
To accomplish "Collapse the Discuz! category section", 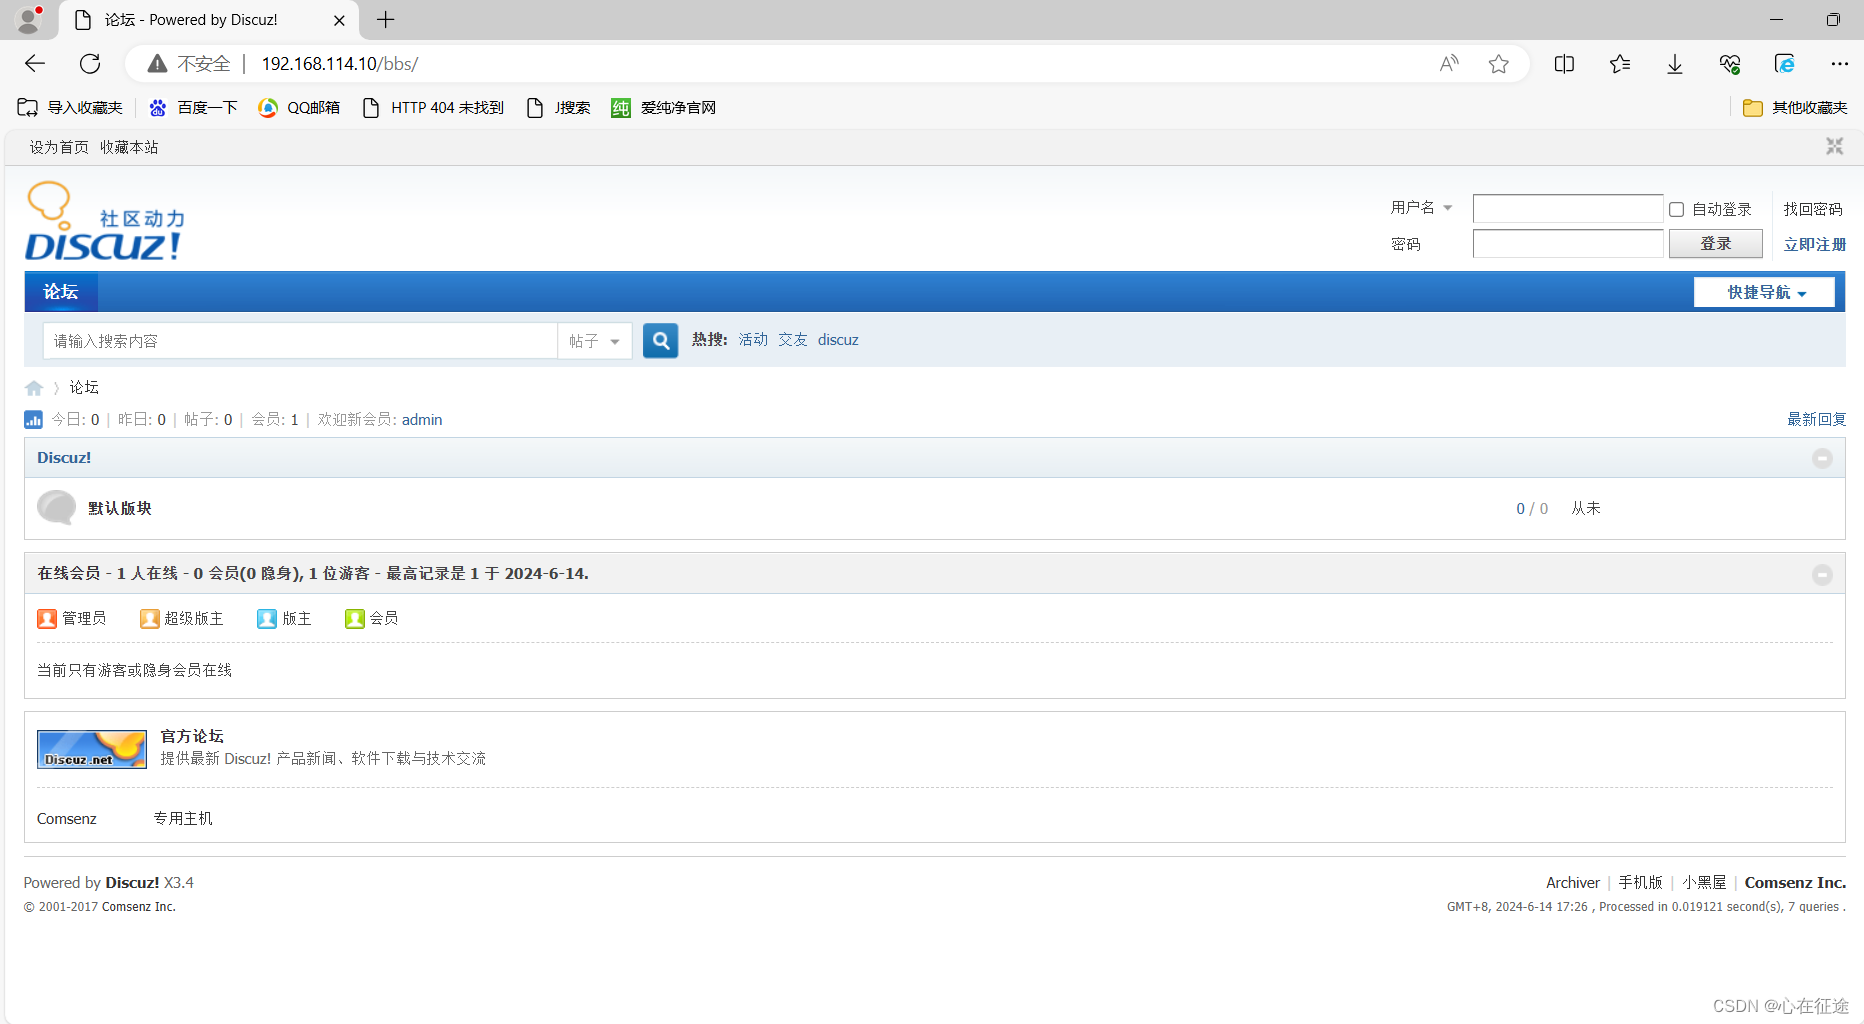I will pos(1822,458).
